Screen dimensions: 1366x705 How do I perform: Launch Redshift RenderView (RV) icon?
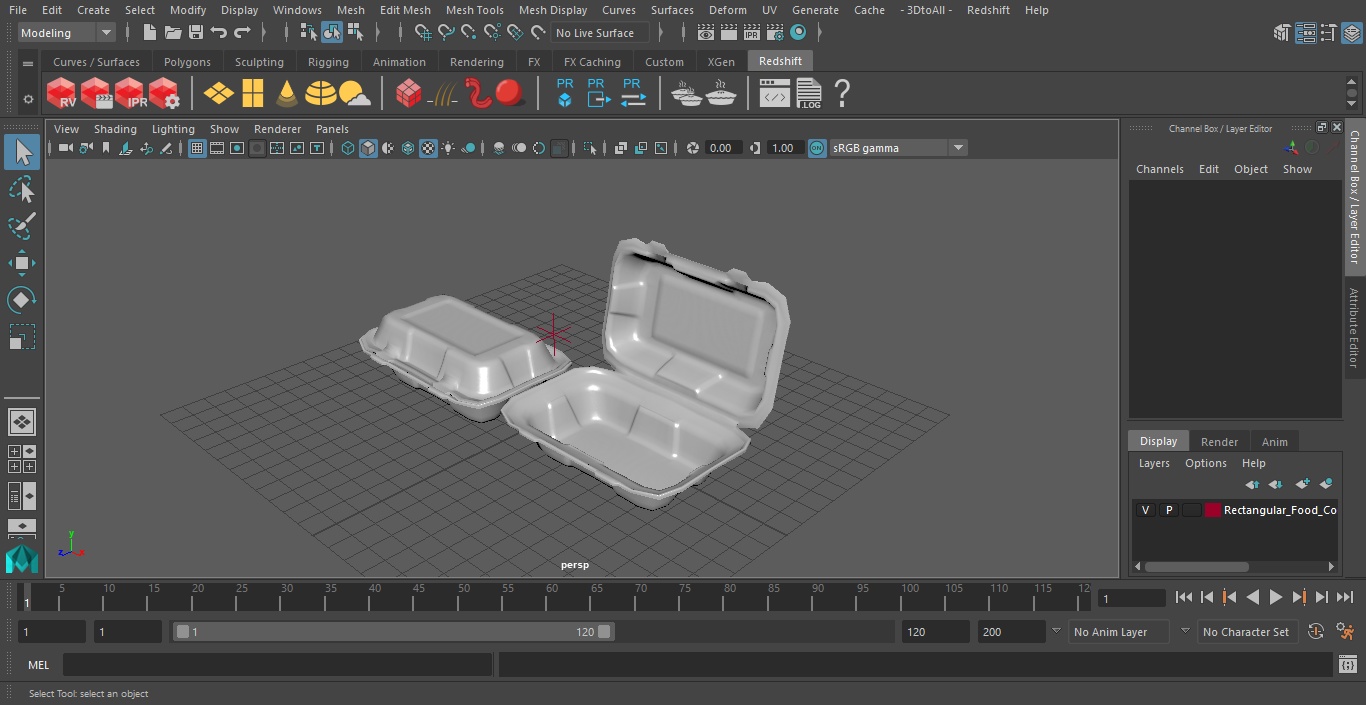pyautogui.click(x=62, y=94)
